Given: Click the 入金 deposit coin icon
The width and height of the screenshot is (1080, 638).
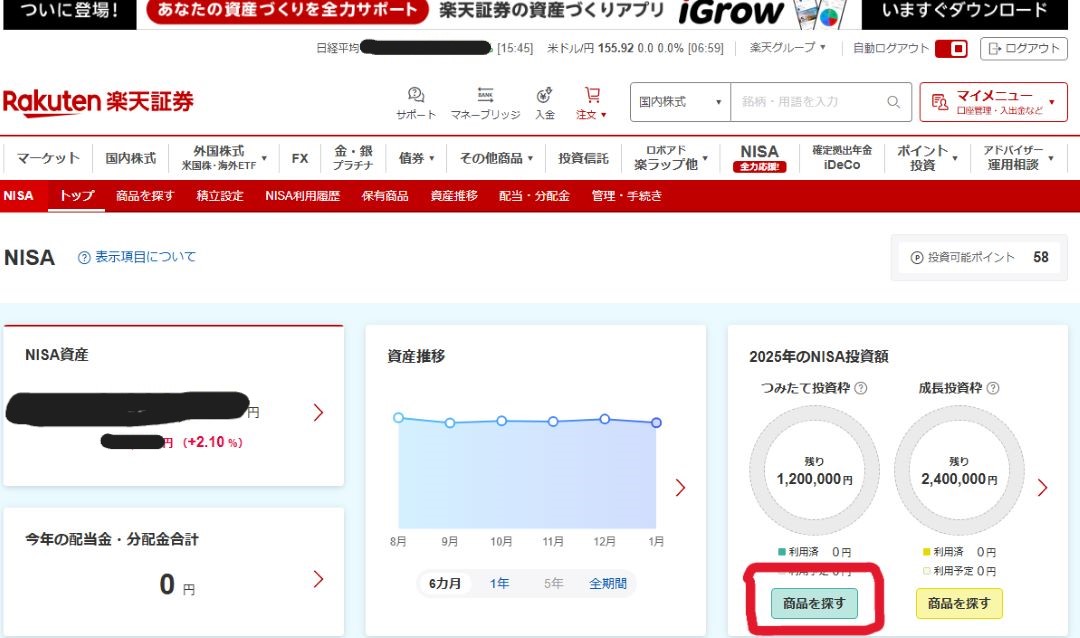Looking at the screenshot, I should click(x=543, y=93).
